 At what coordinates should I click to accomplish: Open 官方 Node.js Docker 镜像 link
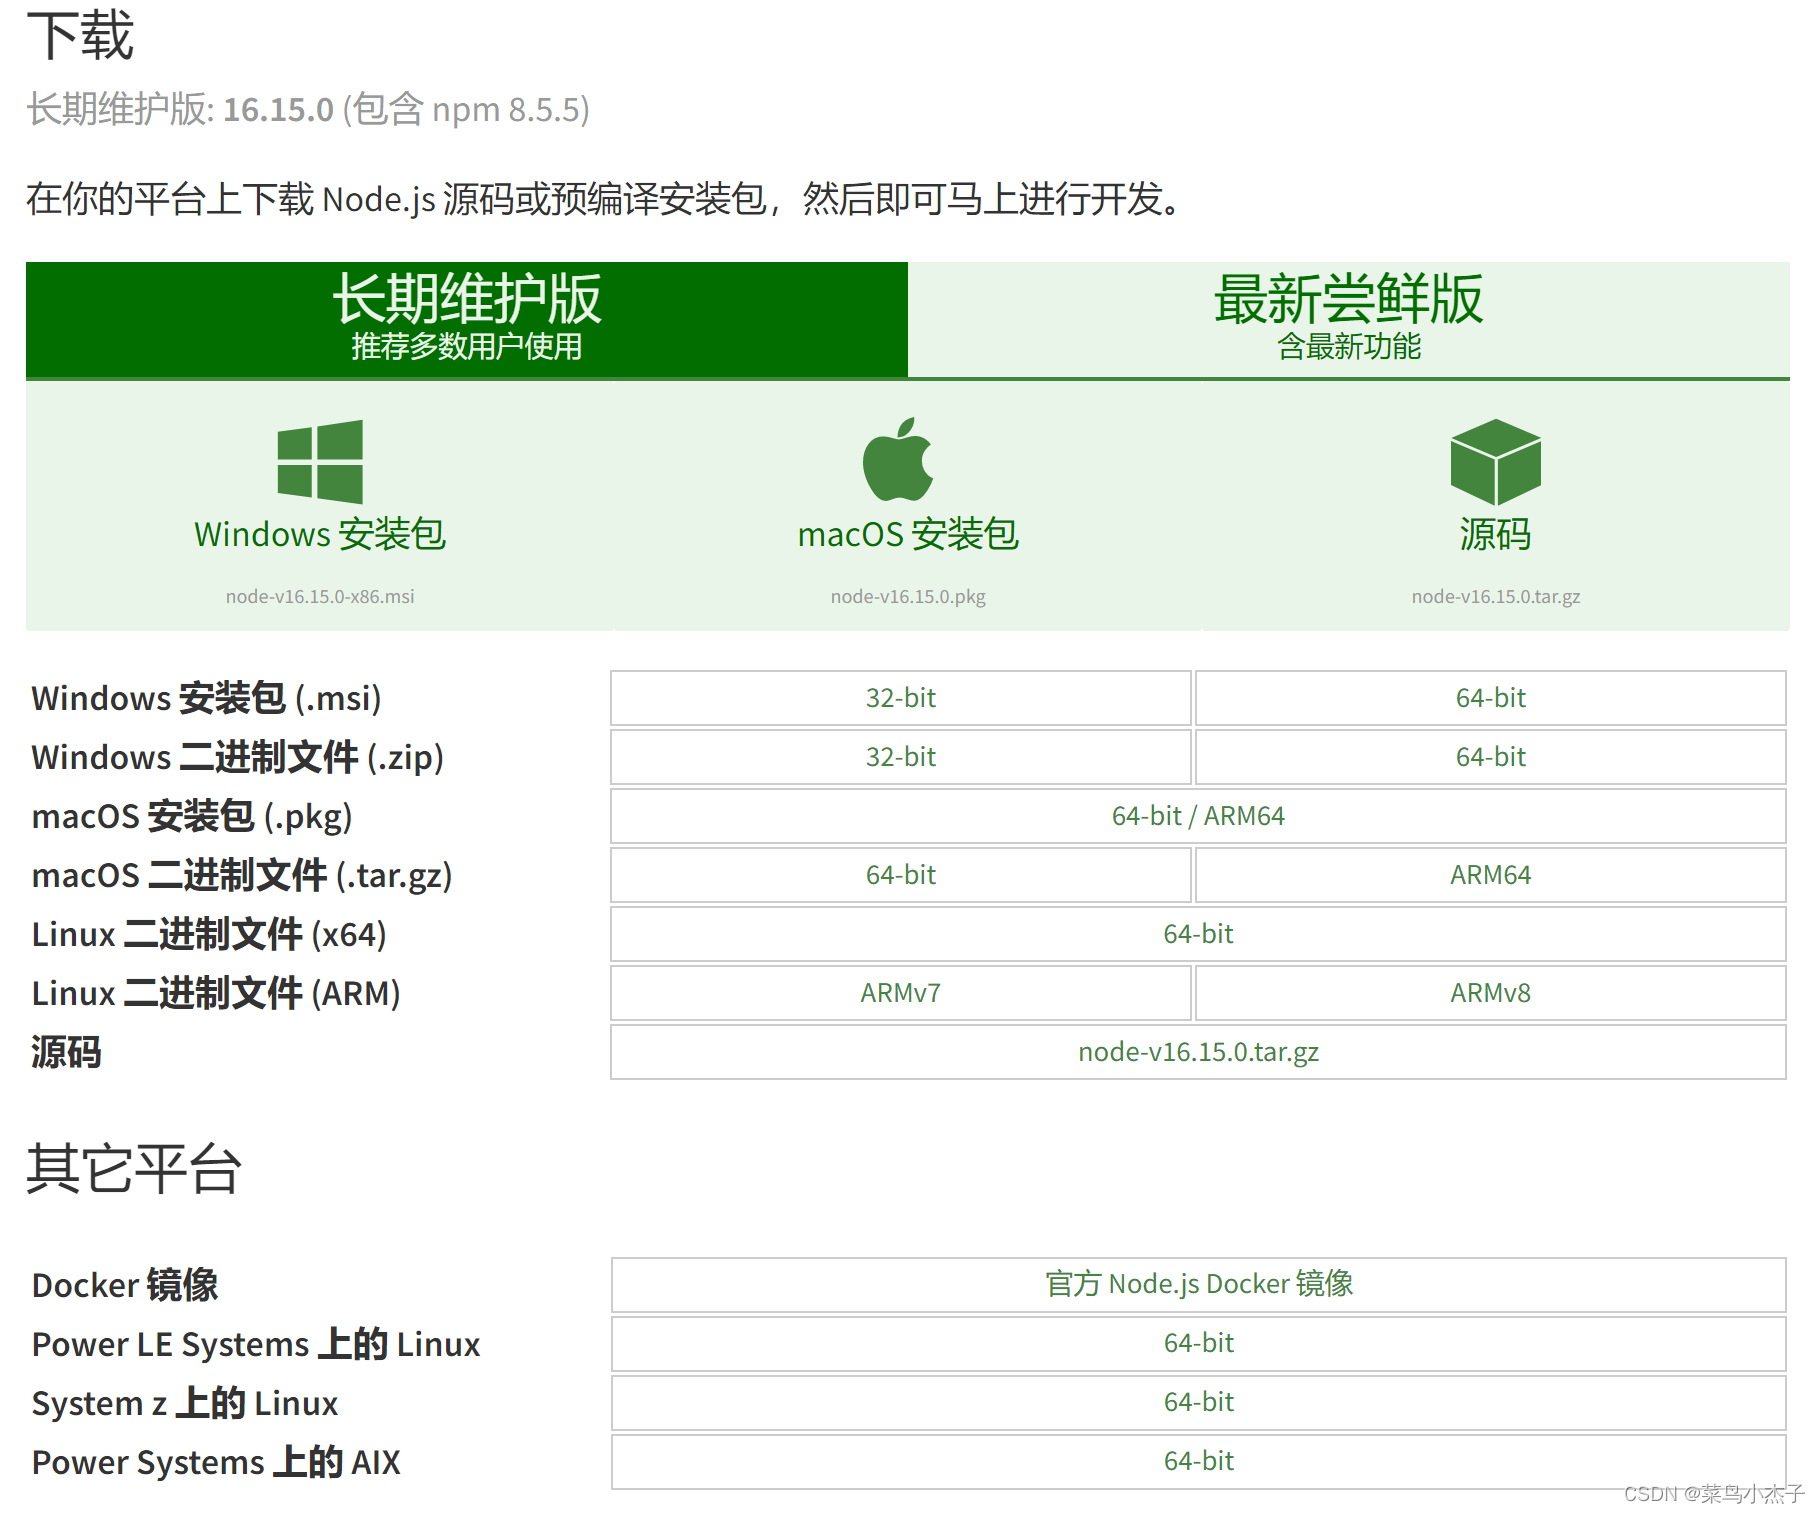click(x=1198, y=1285)
